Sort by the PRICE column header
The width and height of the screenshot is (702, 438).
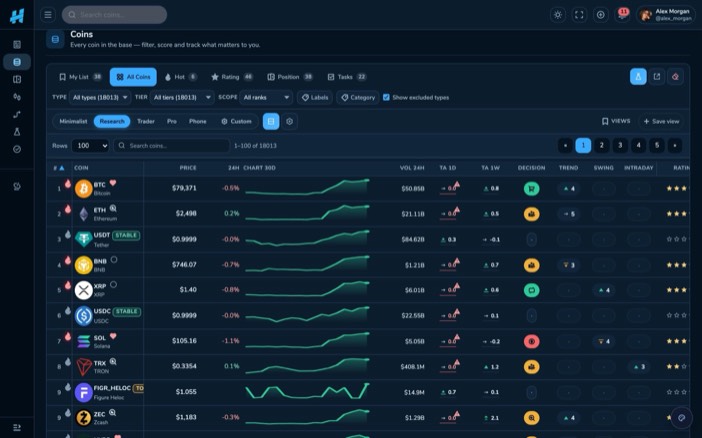[x=188, y=168]
